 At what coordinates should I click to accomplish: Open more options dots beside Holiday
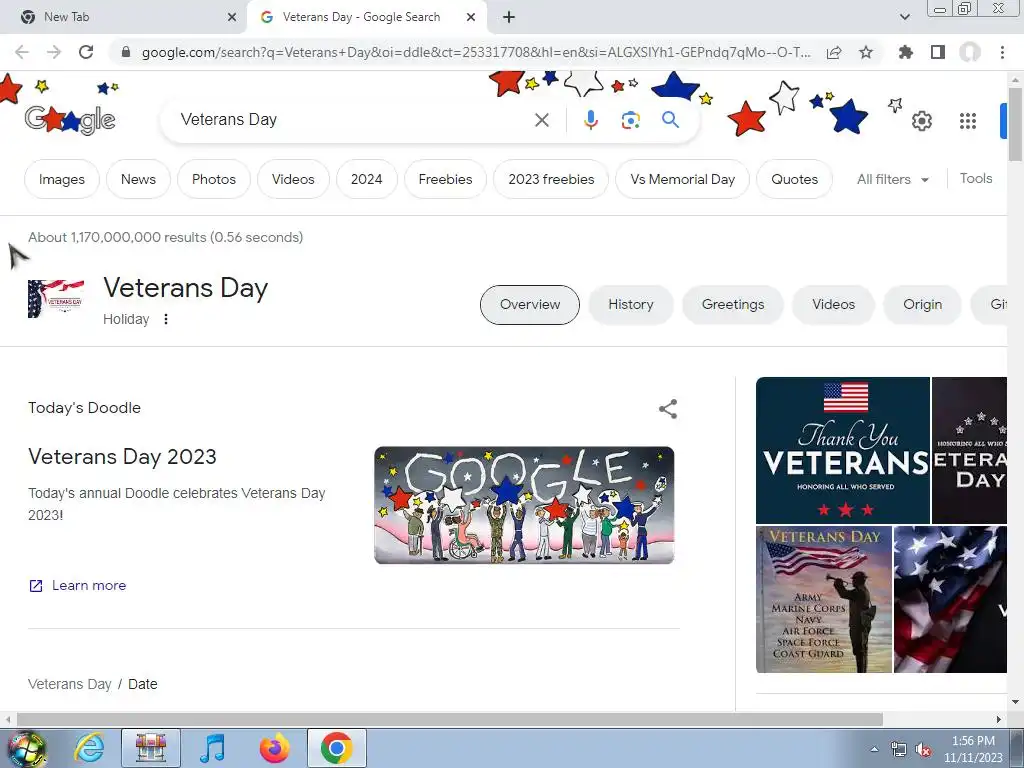coord(166,319)
